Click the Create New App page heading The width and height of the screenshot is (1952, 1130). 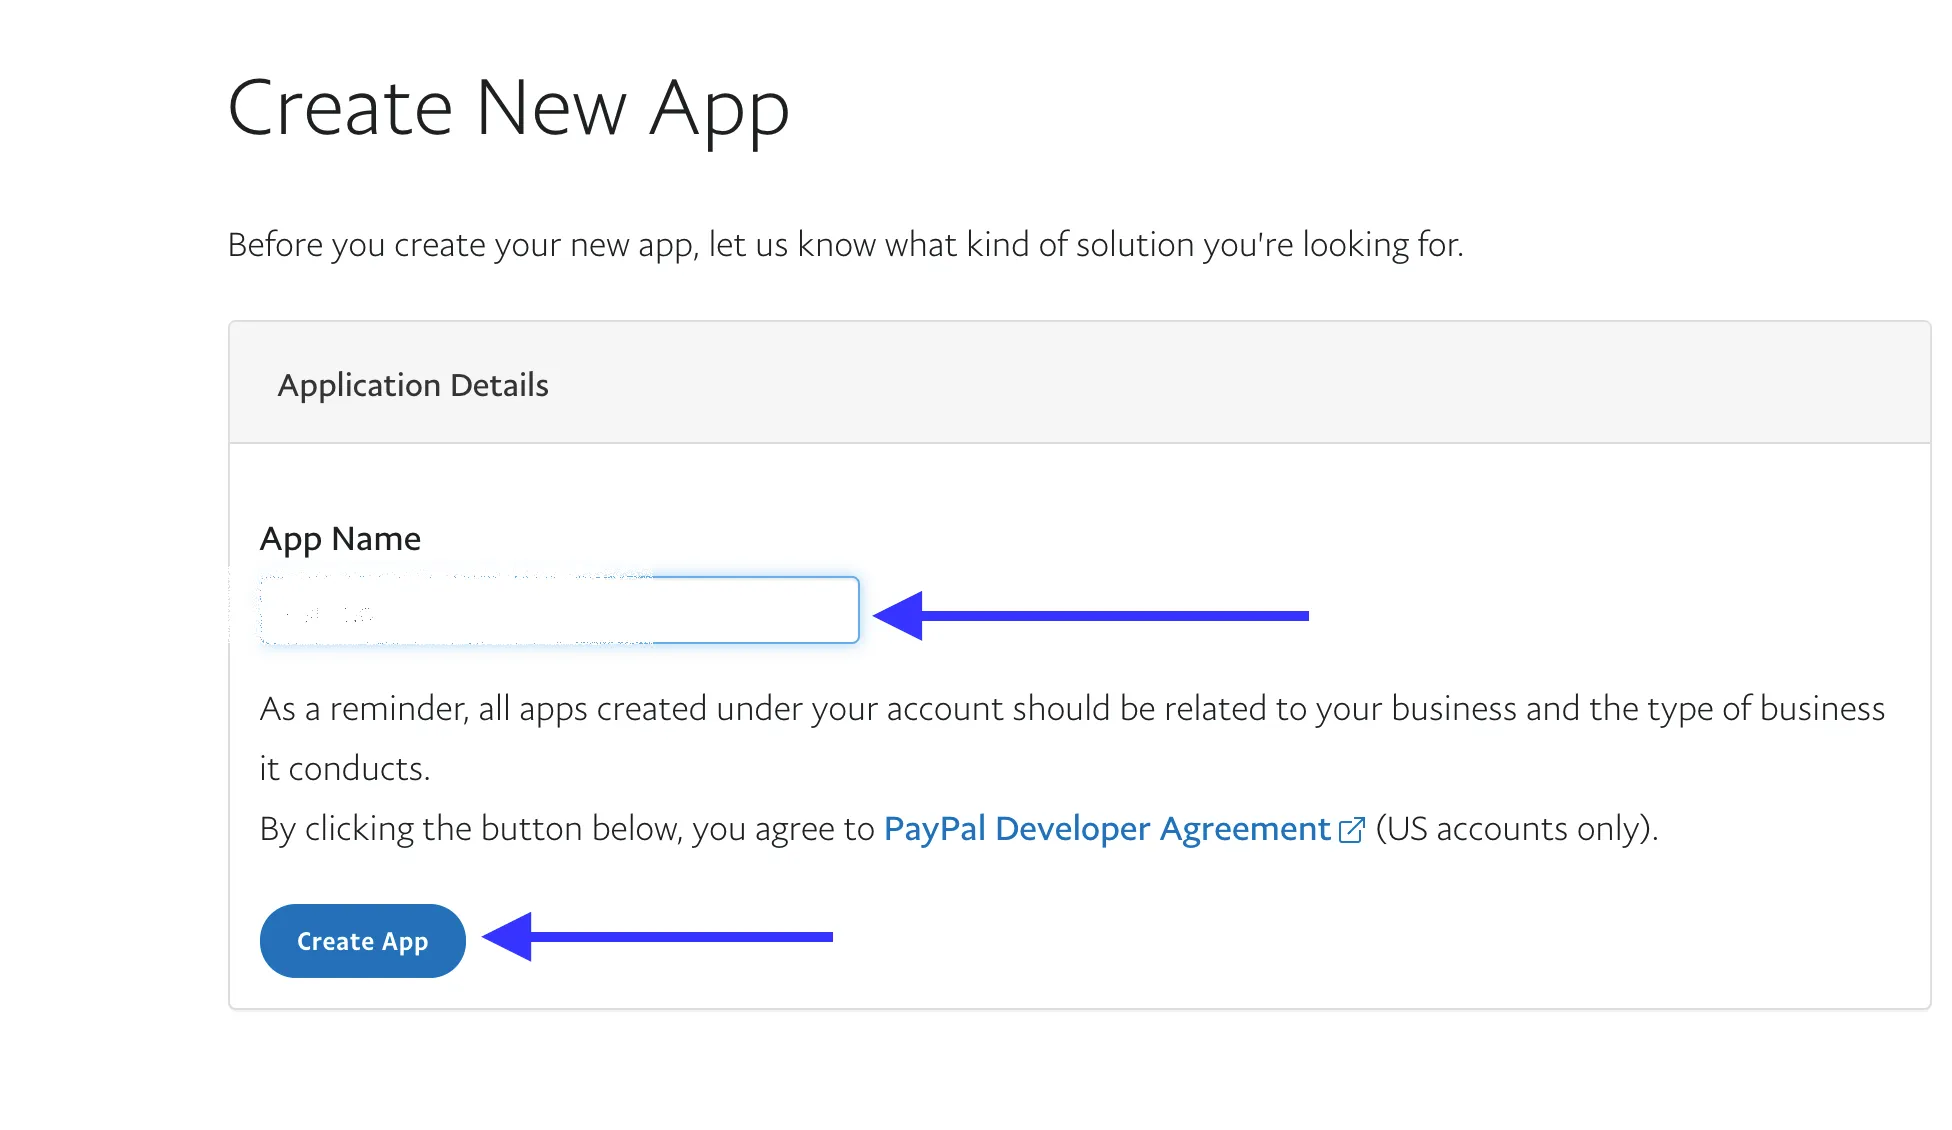[x=509, y=108]
